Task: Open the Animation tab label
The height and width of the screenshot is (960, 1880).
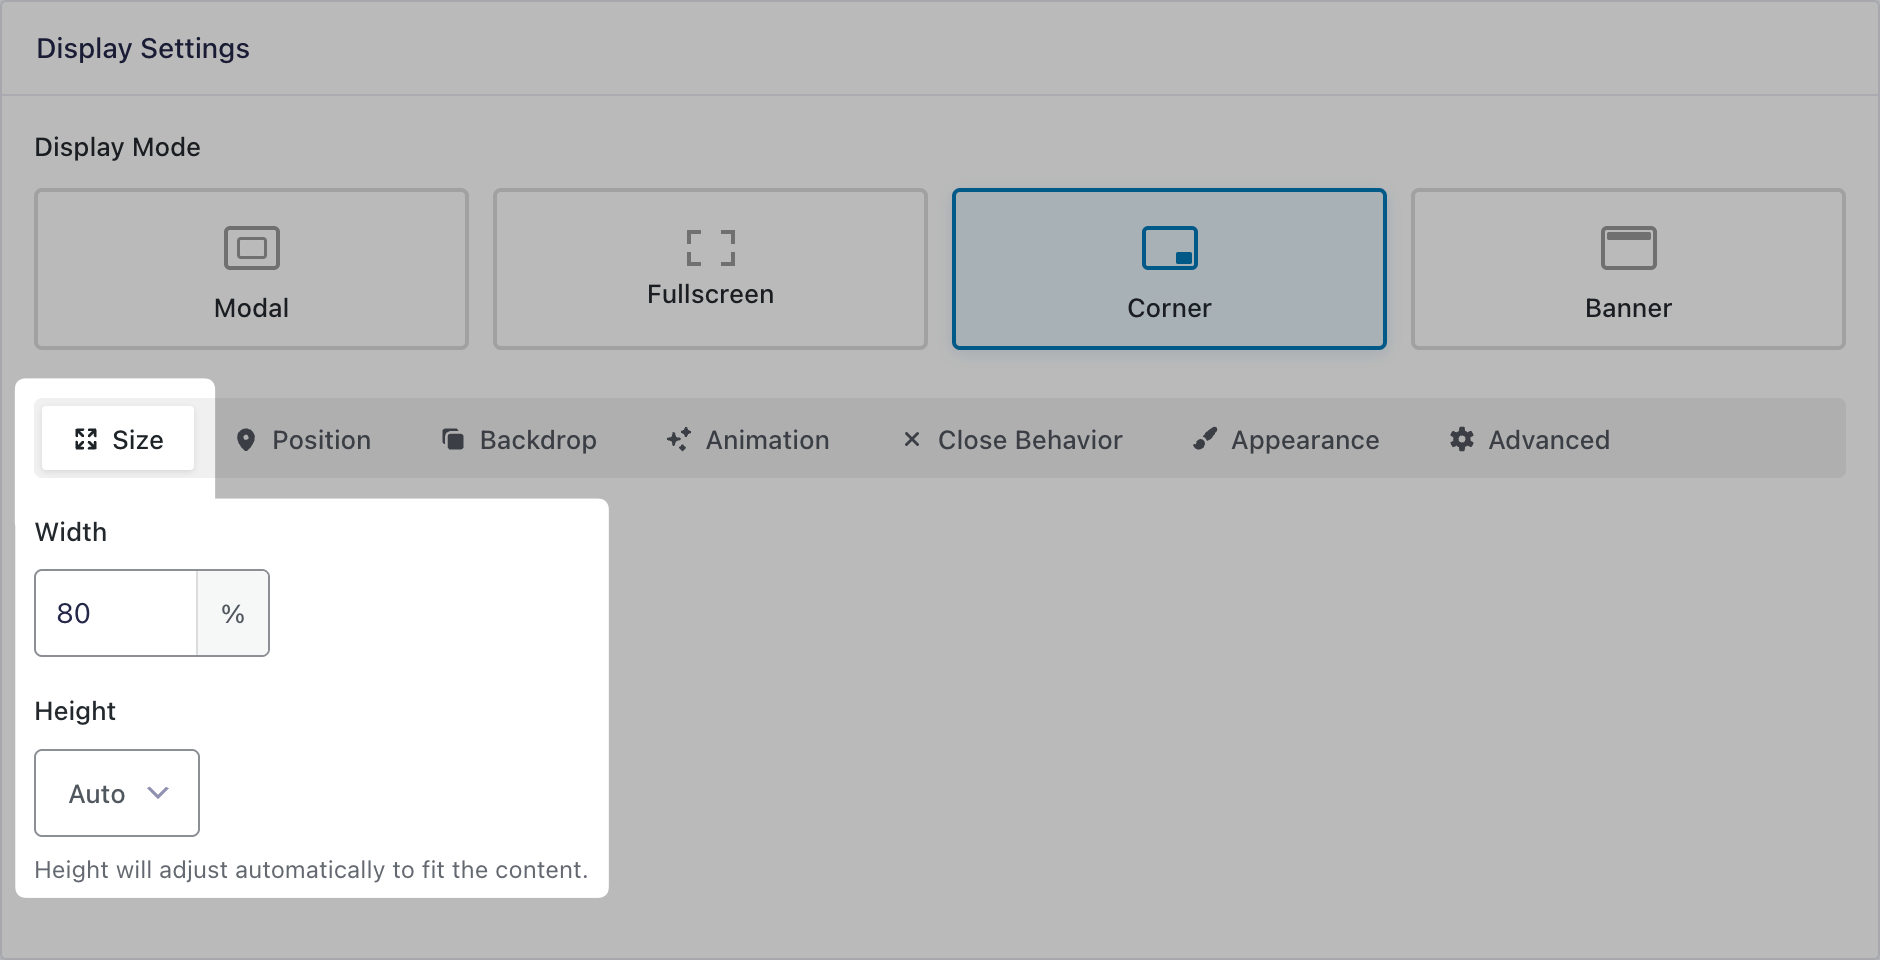Action: pyautogui.click(x=767, y=440)
